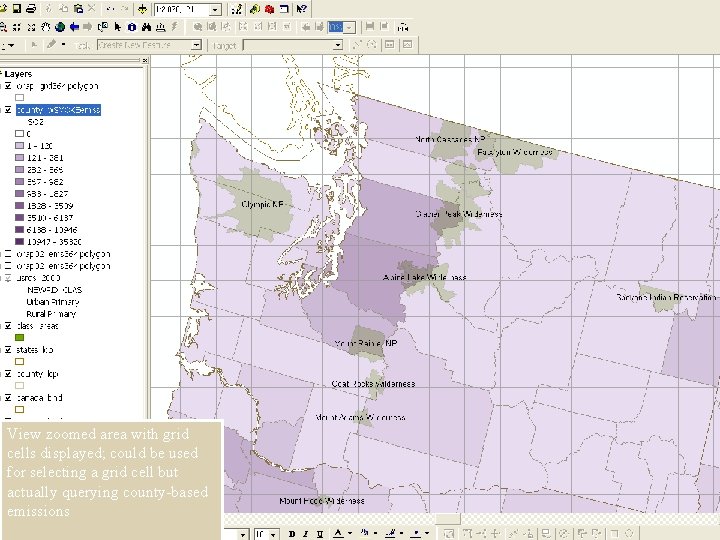Select the highlighted county emissions layer
720x540 pixels.
pos(58,110)
